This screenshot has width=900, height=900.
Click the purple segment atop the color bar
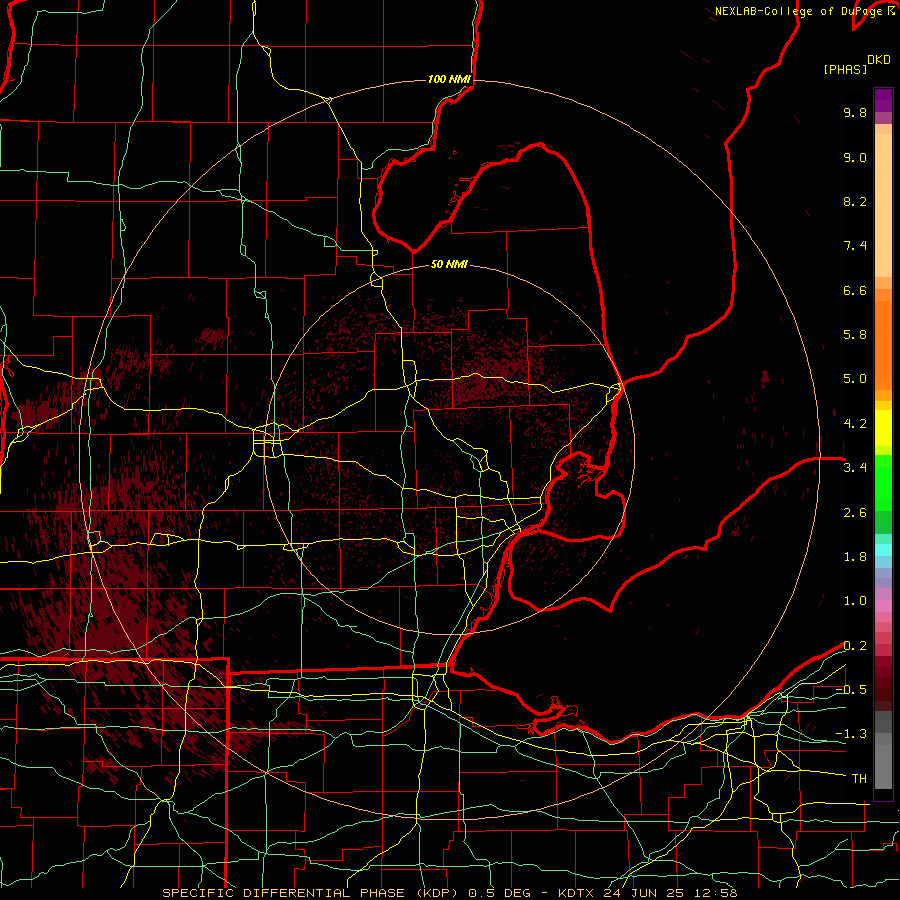883,100
